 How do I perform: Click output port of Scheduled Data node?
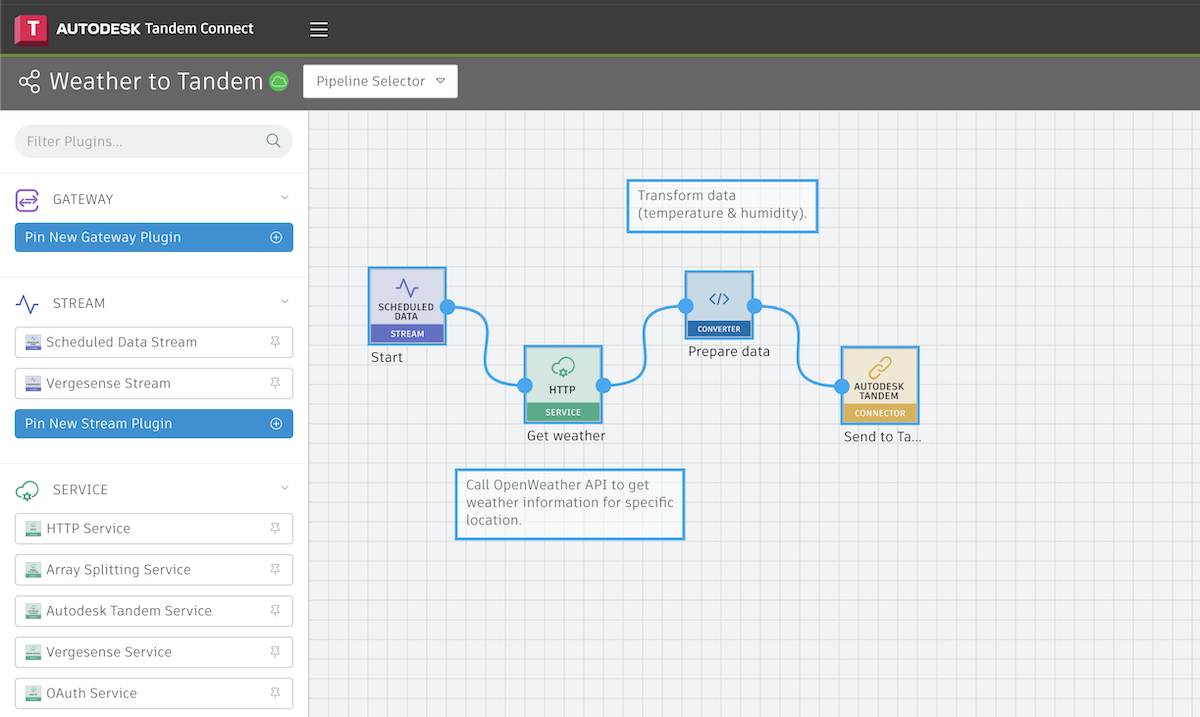pyautogui.click(x=448, y=306)
